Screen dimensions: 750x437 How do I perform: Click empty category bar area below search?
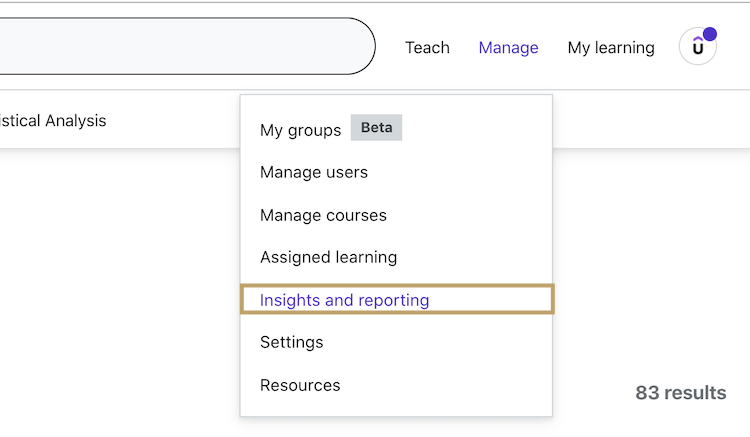[170, 121]
